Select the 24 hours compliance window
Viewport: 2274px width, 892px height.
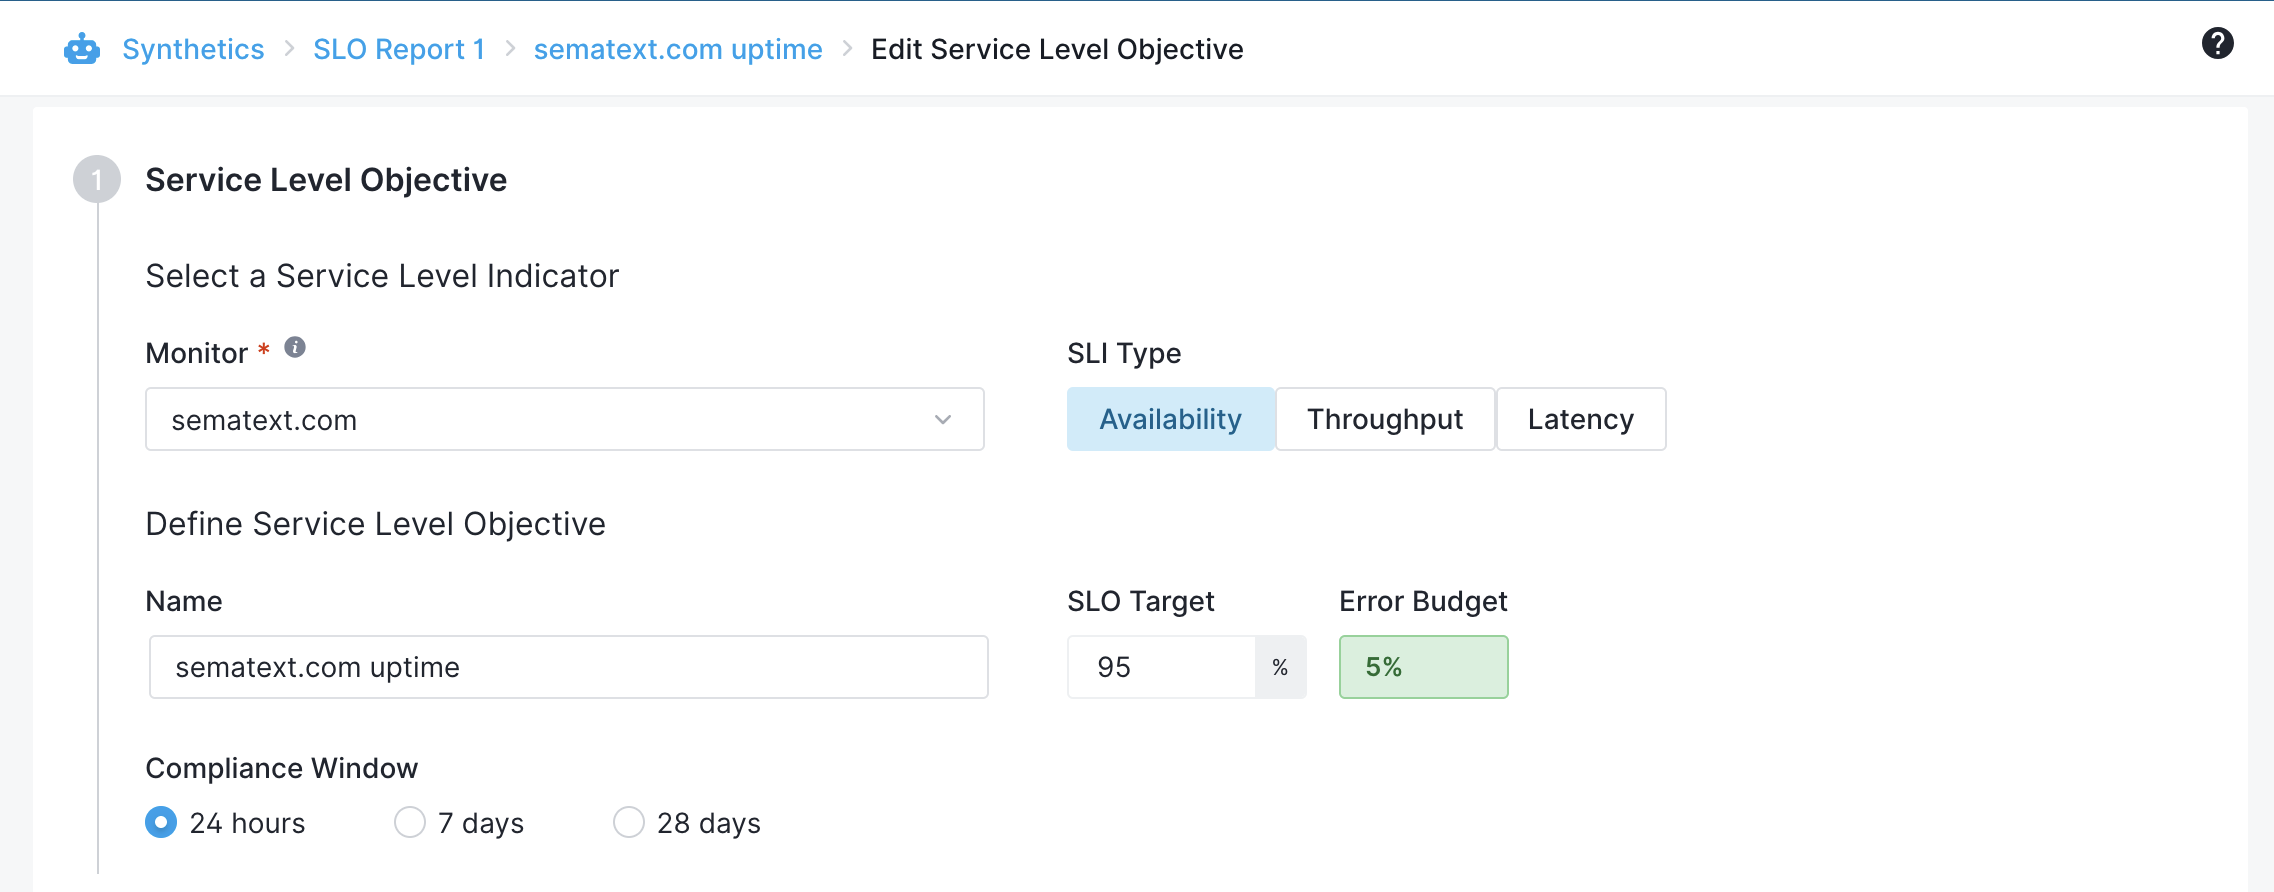[x=161, y=822]
